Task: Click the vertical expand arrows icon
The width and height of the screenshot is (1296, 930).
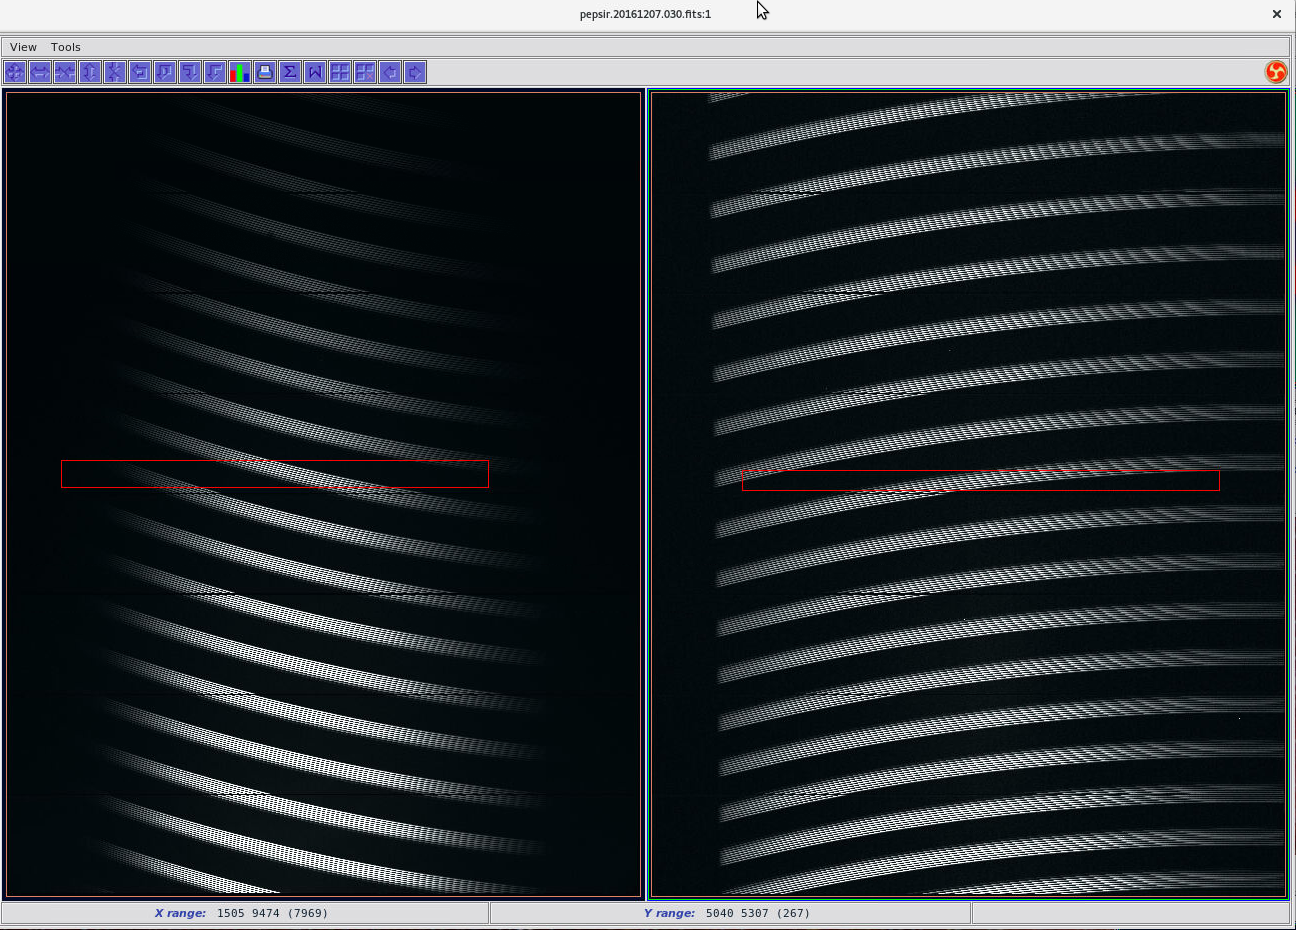Action: click(90, 72)
